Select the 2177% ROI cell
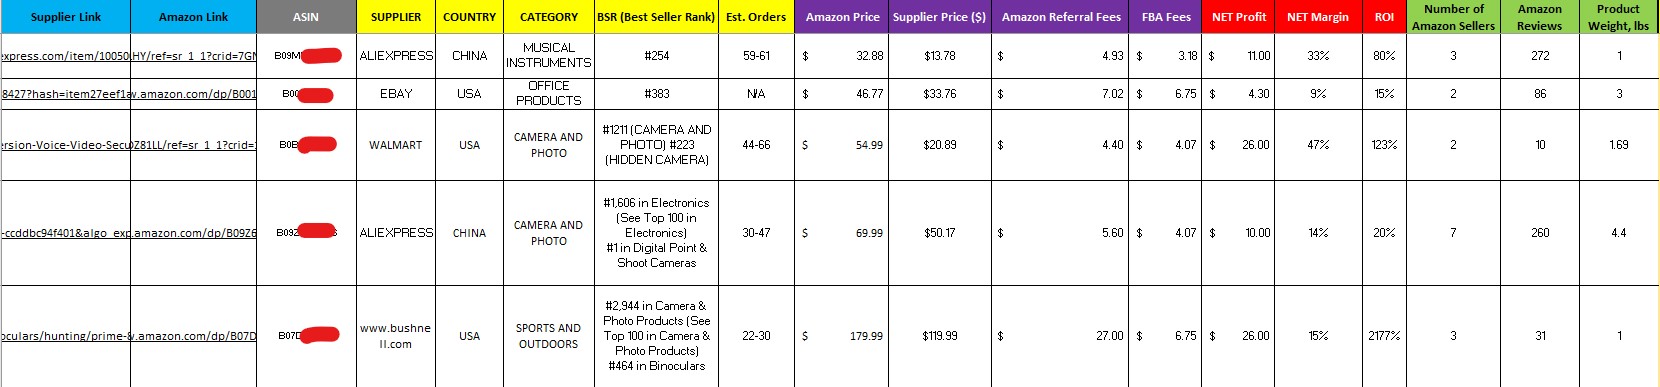Viewport: 1660px width, 387px height. 1384,336
